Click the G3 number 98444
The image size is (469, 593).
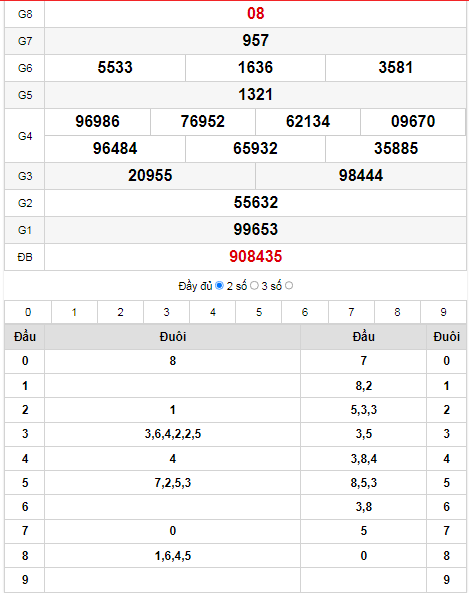[361, 175]
